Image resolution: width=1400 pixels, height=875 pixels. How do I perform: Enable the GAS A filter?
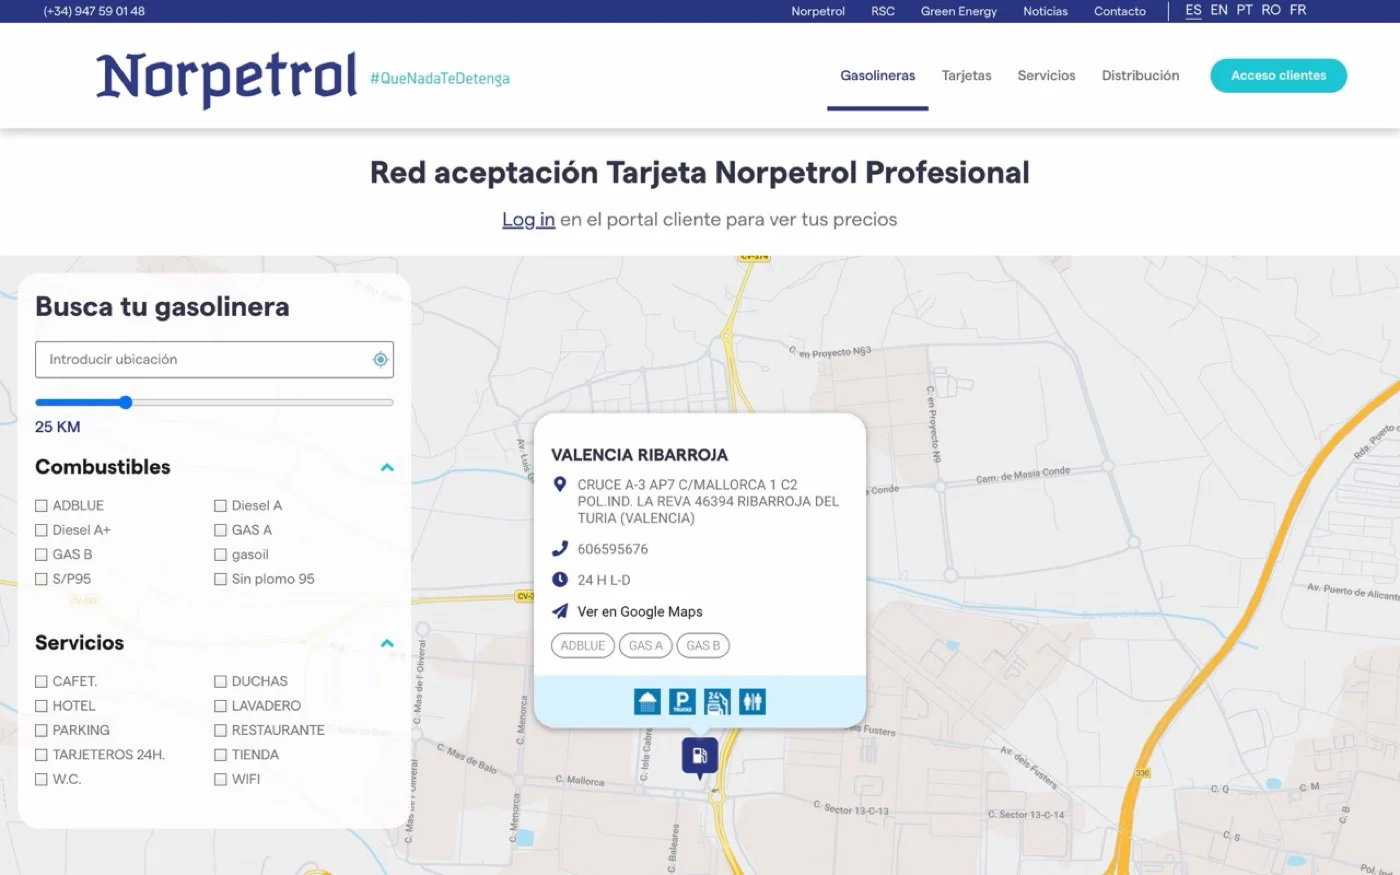220,530
